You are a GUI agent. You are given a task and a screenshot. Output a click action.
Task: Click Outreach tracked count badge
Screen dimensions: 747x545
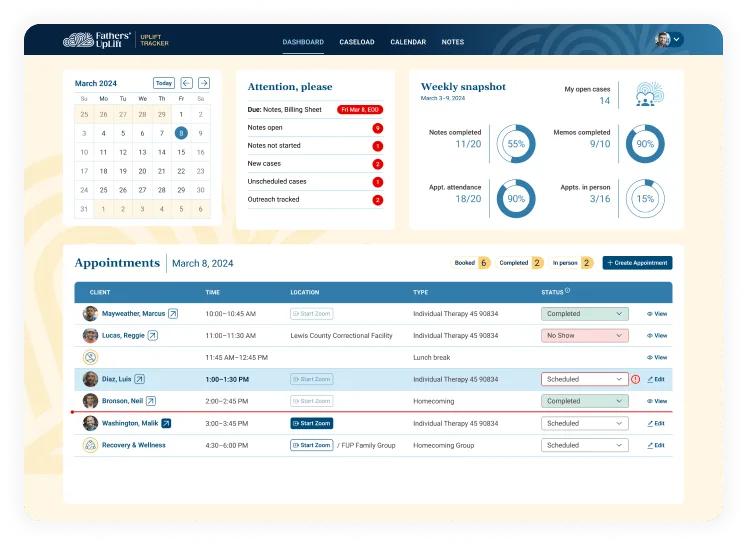pos(377,200)
